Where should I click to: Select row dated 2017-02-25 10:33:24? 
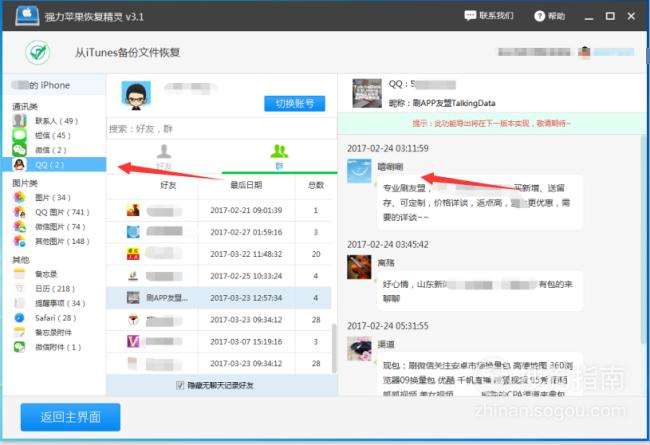point(219,276)
